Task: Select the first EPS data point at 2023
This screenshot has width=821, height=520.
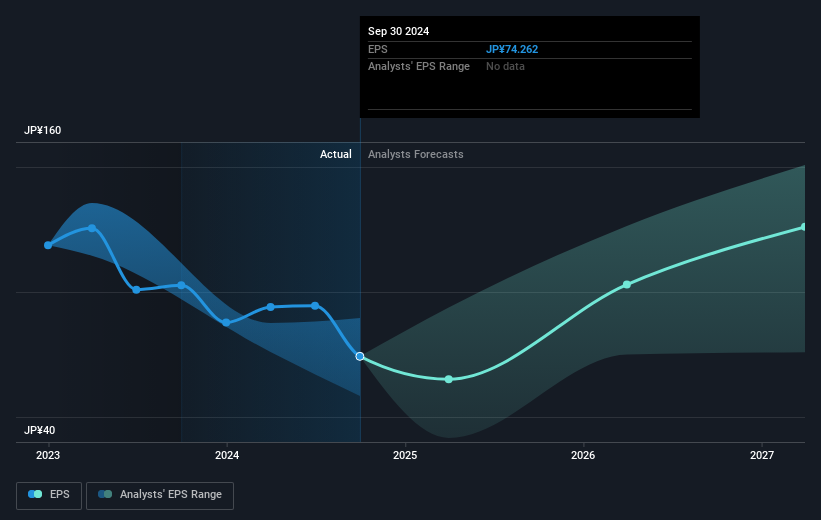Action: (x=48, y=245)
